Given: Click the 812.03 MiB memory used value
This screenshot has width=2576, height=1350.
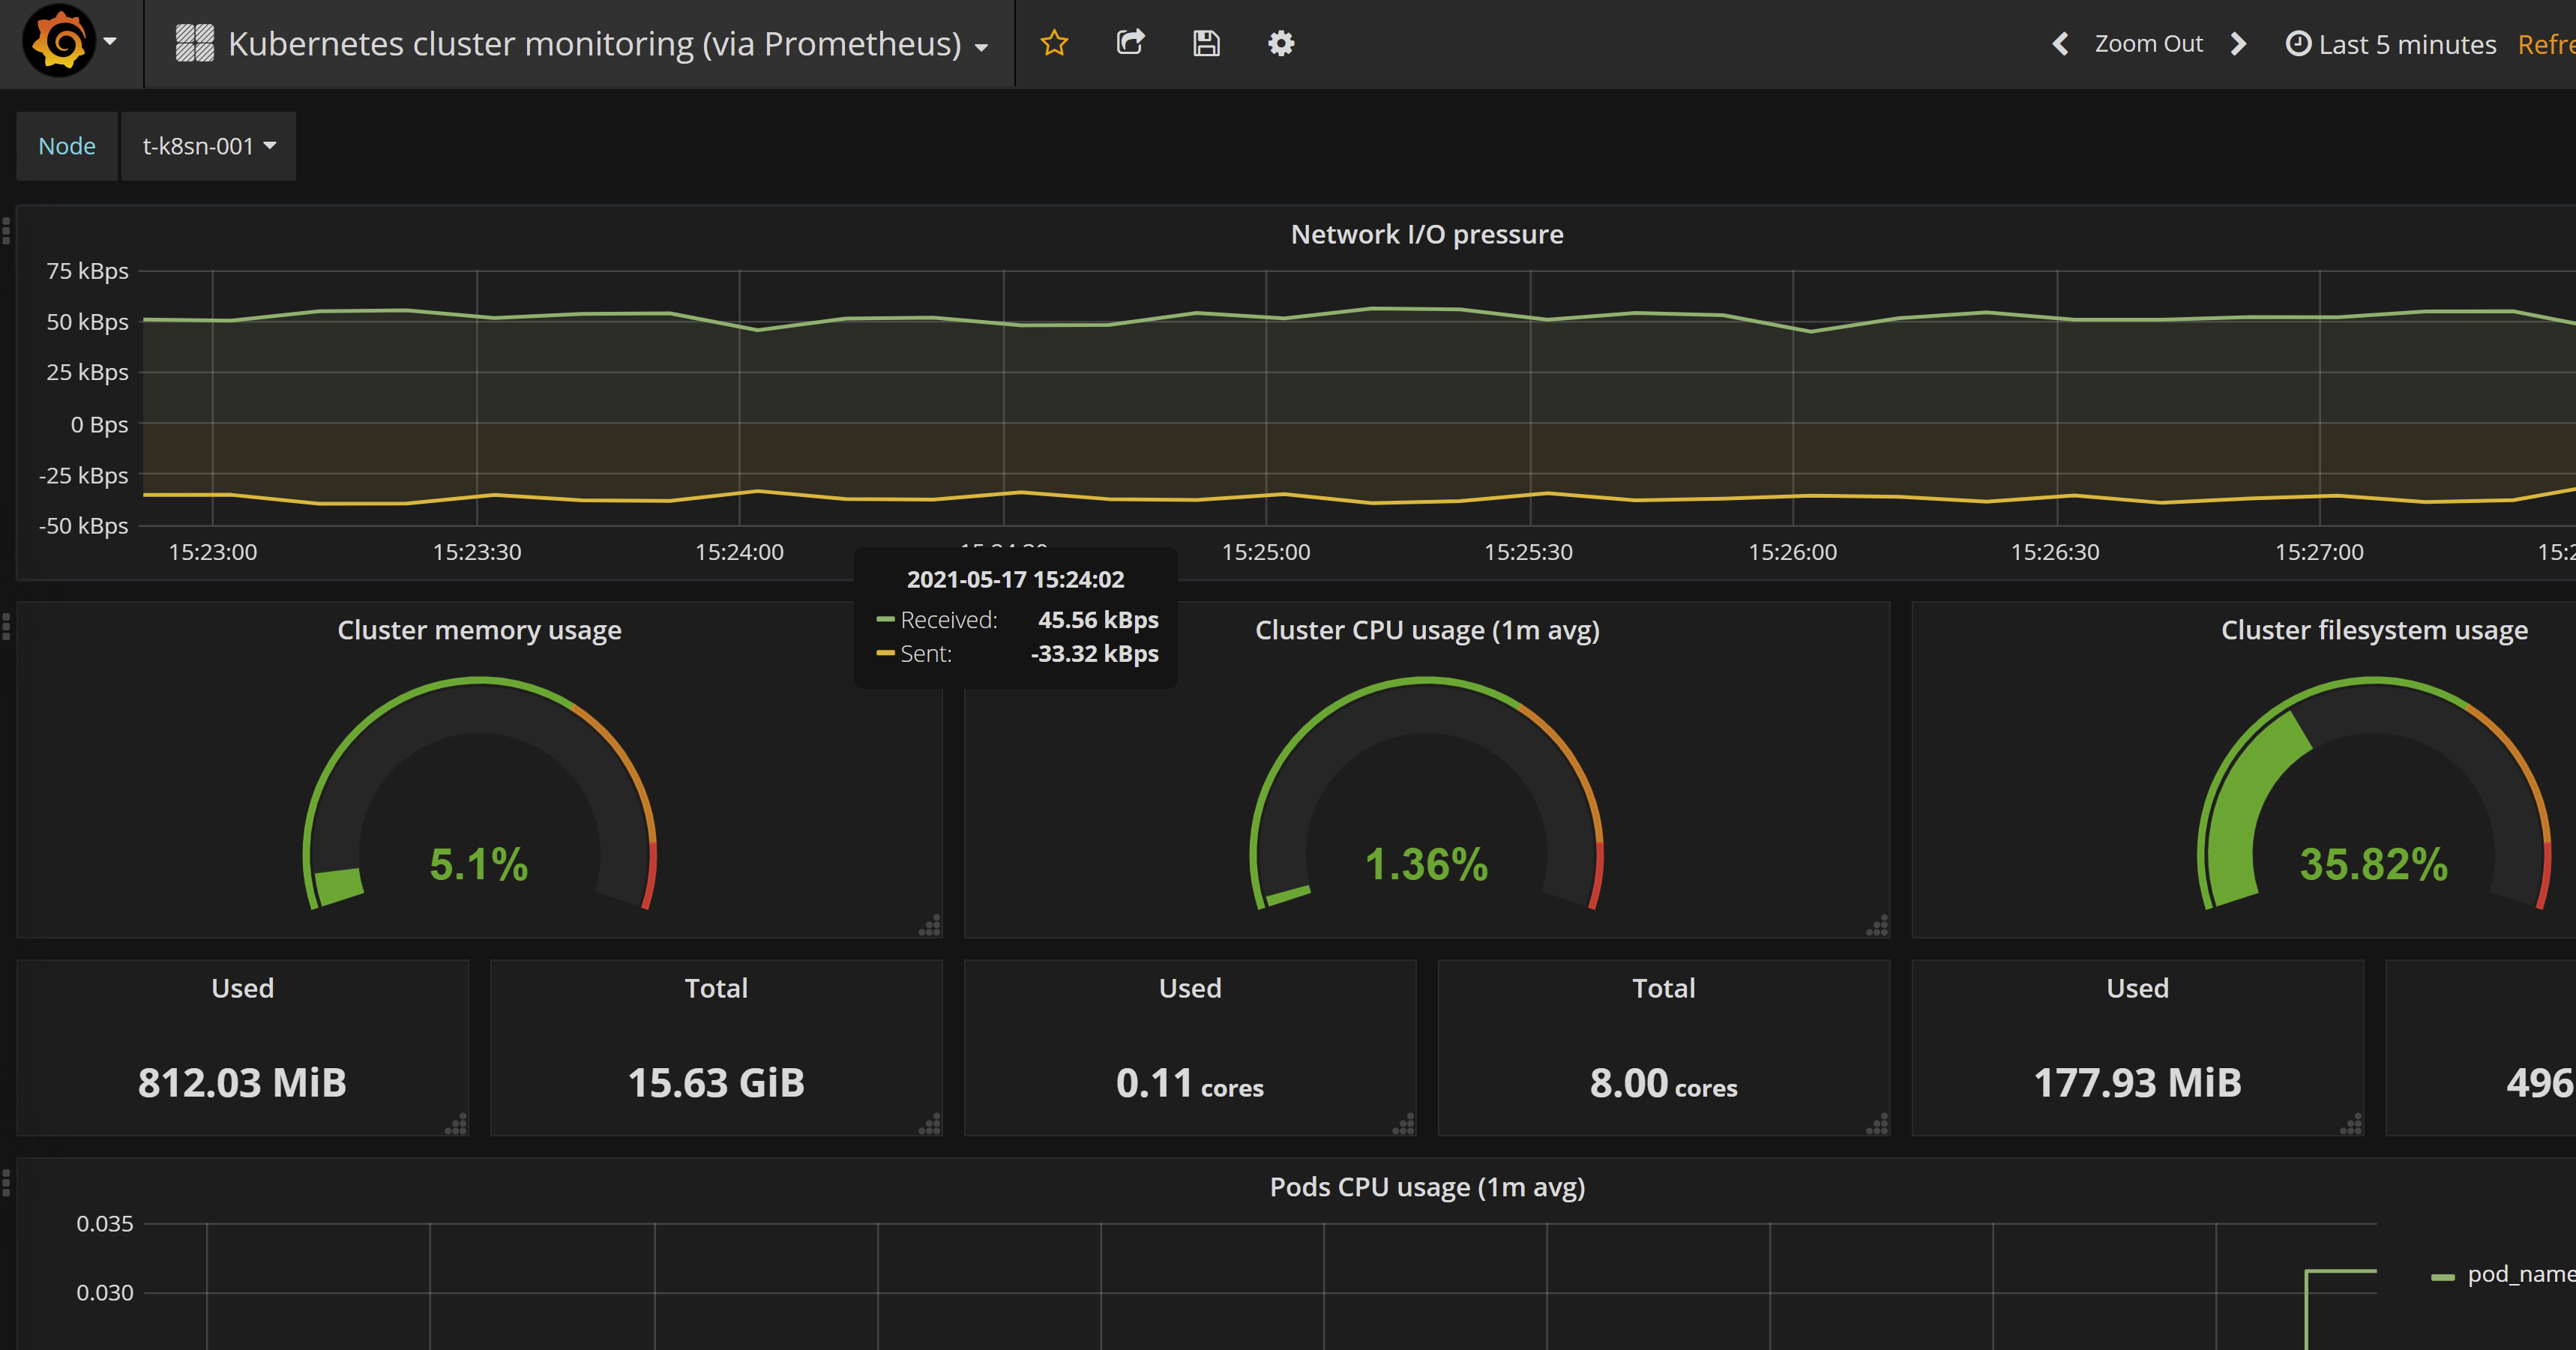Looking at the screenshot, I should point(242,1083).
